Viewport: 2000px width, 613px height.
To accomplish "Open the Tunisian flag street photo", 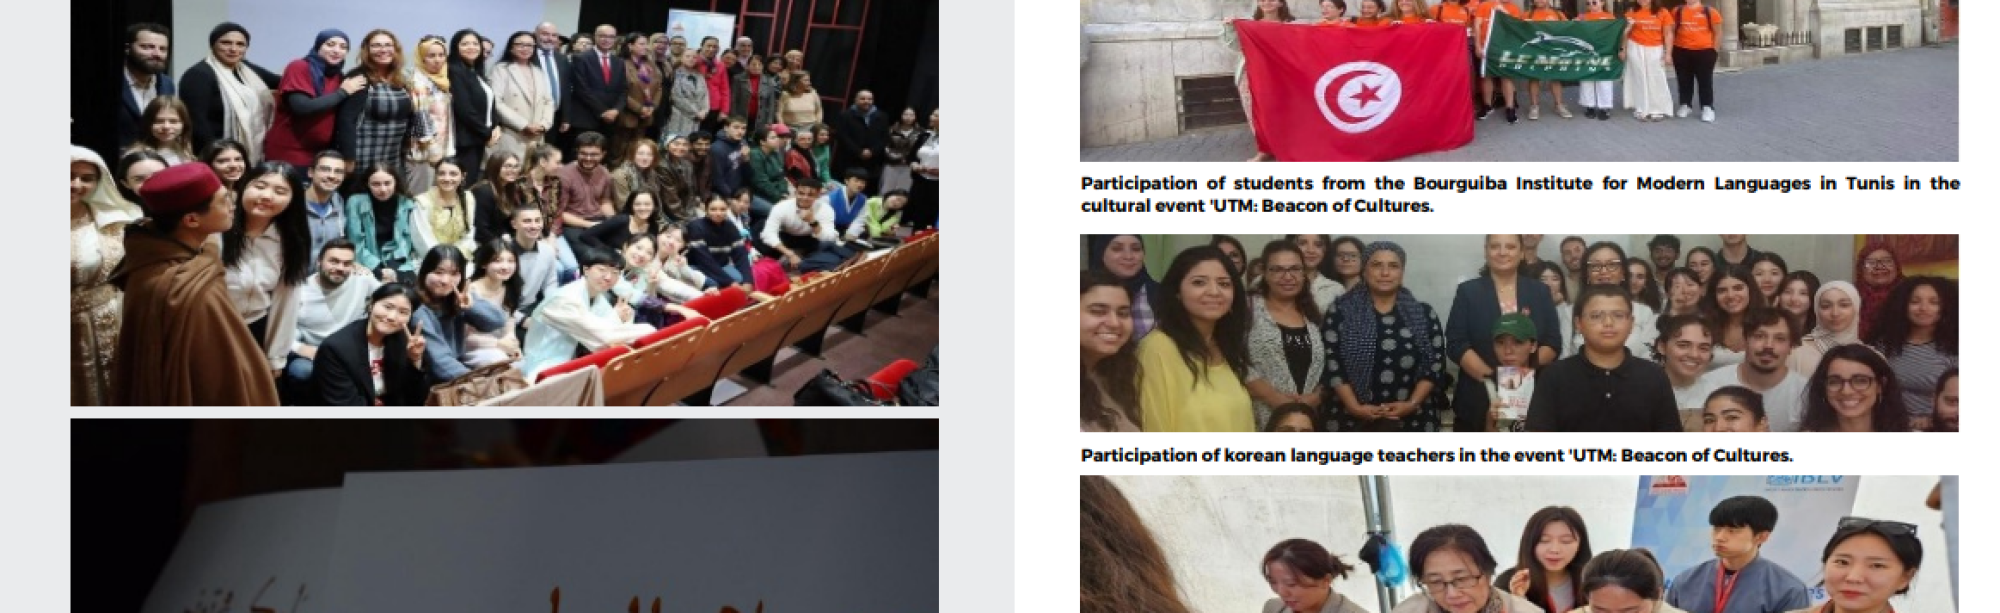I will point(1519,80).
